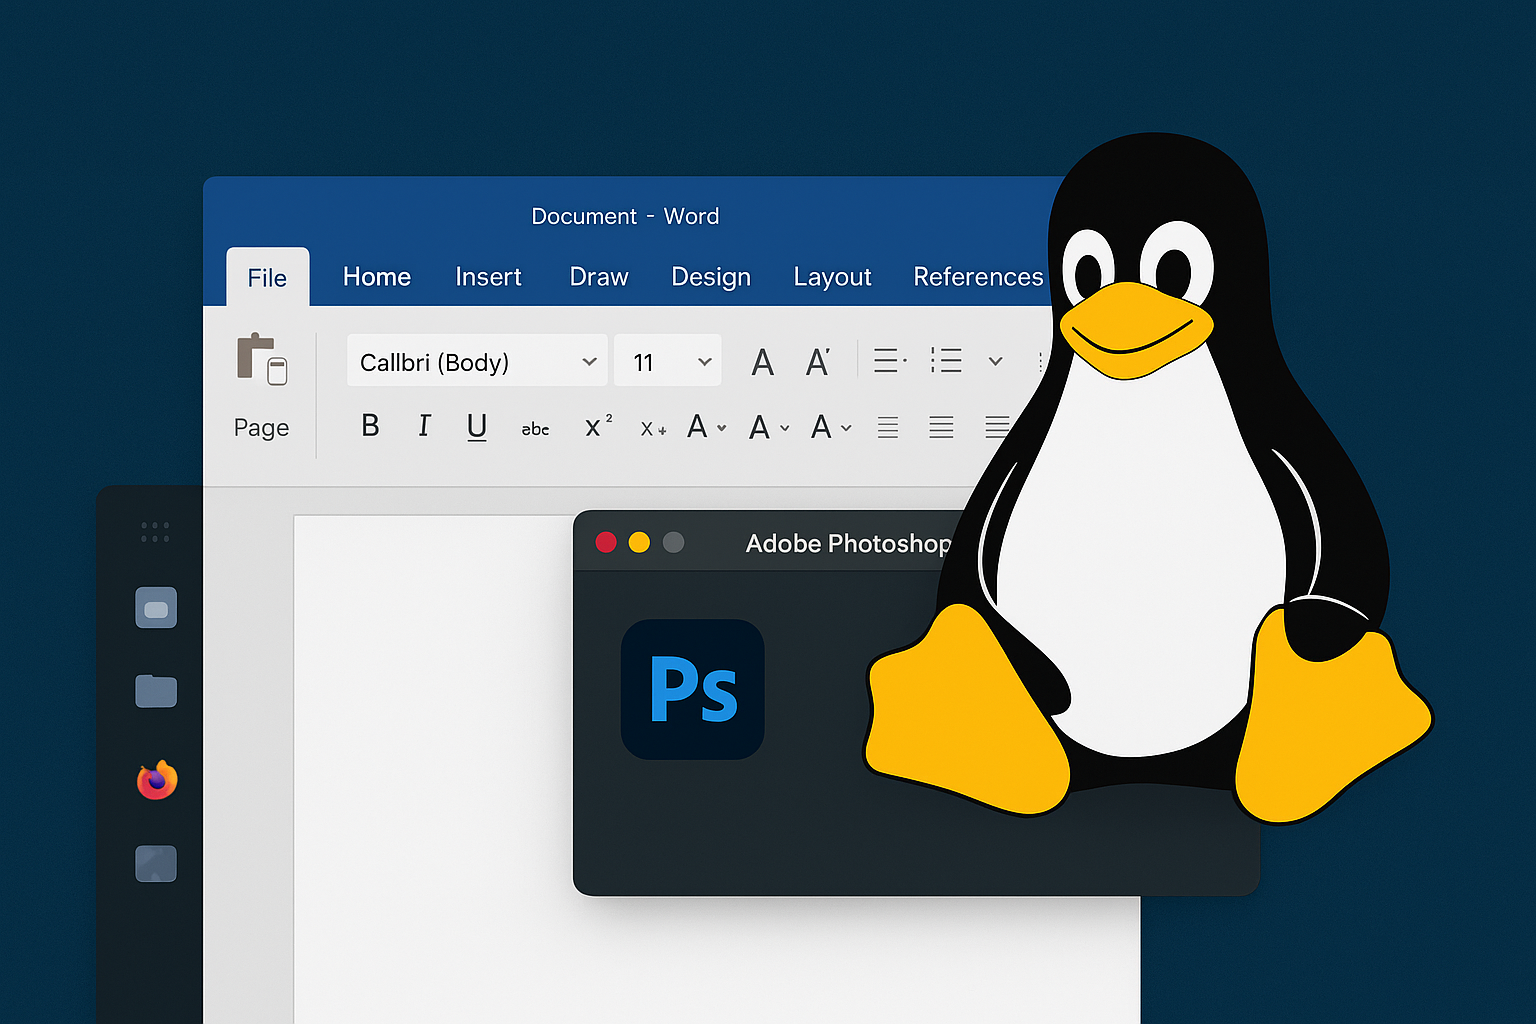Open the first dock application icon
Screen dimensions: 1536x1024
click(x=156, y=607)
